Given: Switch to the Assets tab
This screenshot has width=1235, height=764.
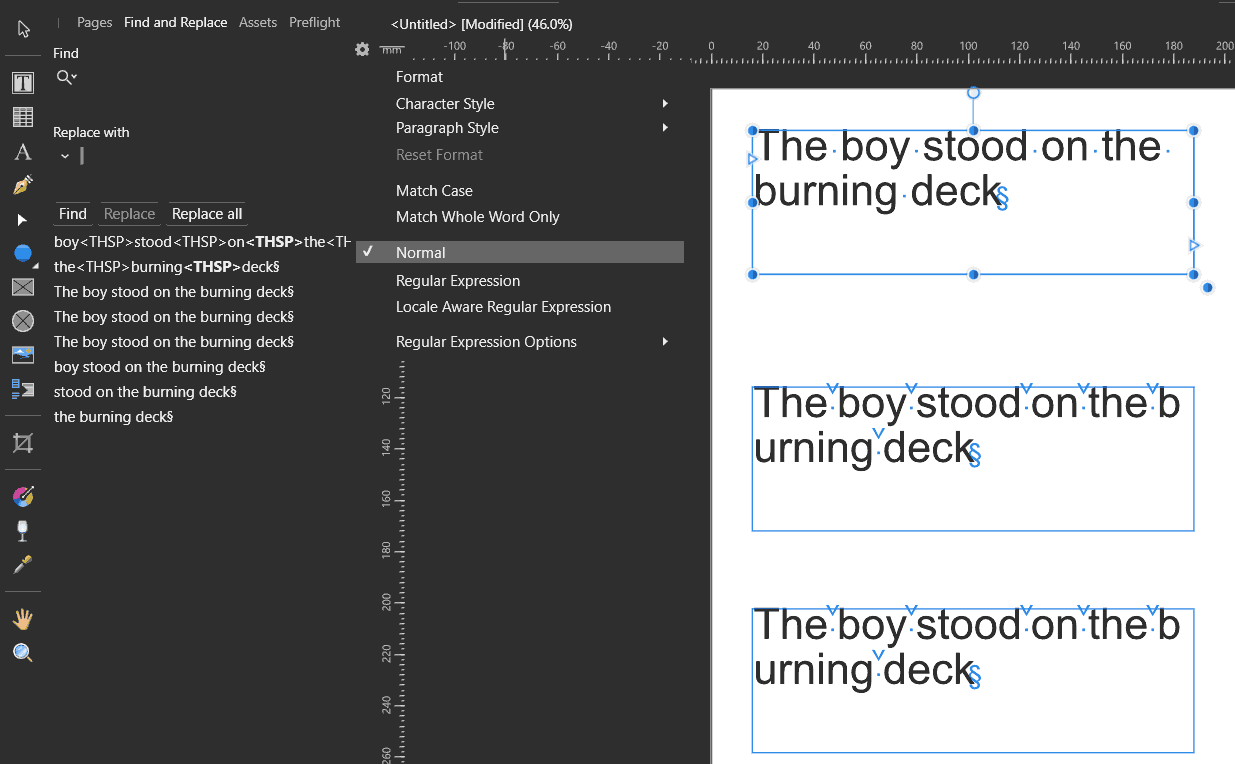Looking at the screenshot, I should click(x=258, y=22).
